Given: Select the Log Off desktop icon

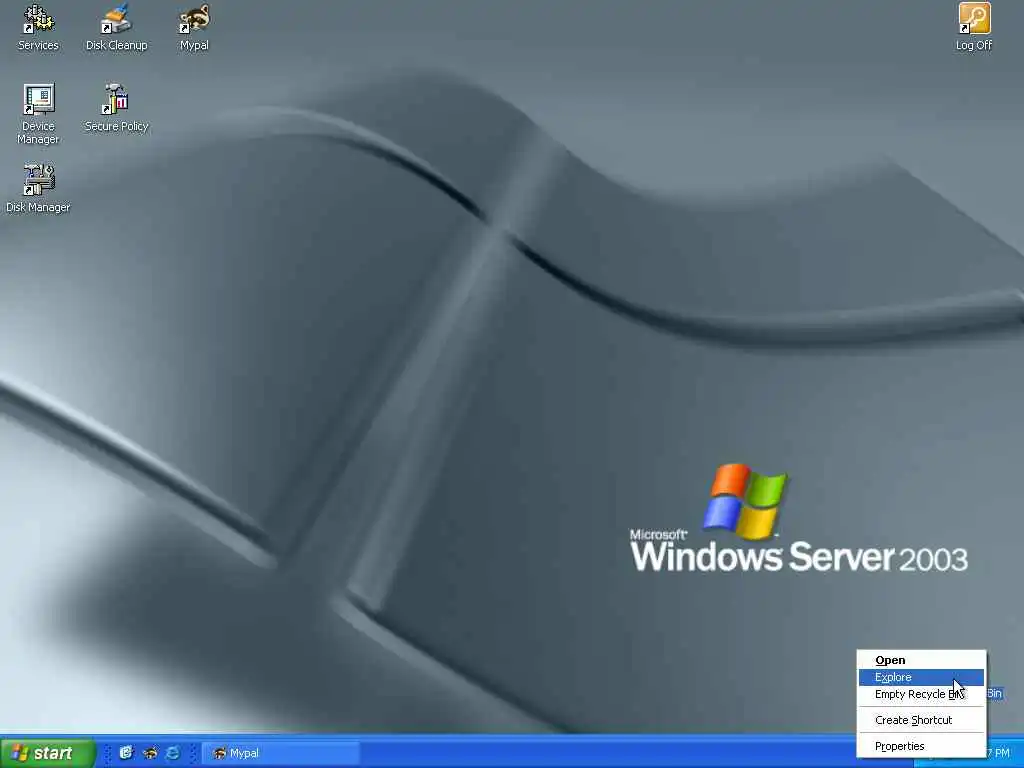Looking at the screenshot, I should 974,27.
